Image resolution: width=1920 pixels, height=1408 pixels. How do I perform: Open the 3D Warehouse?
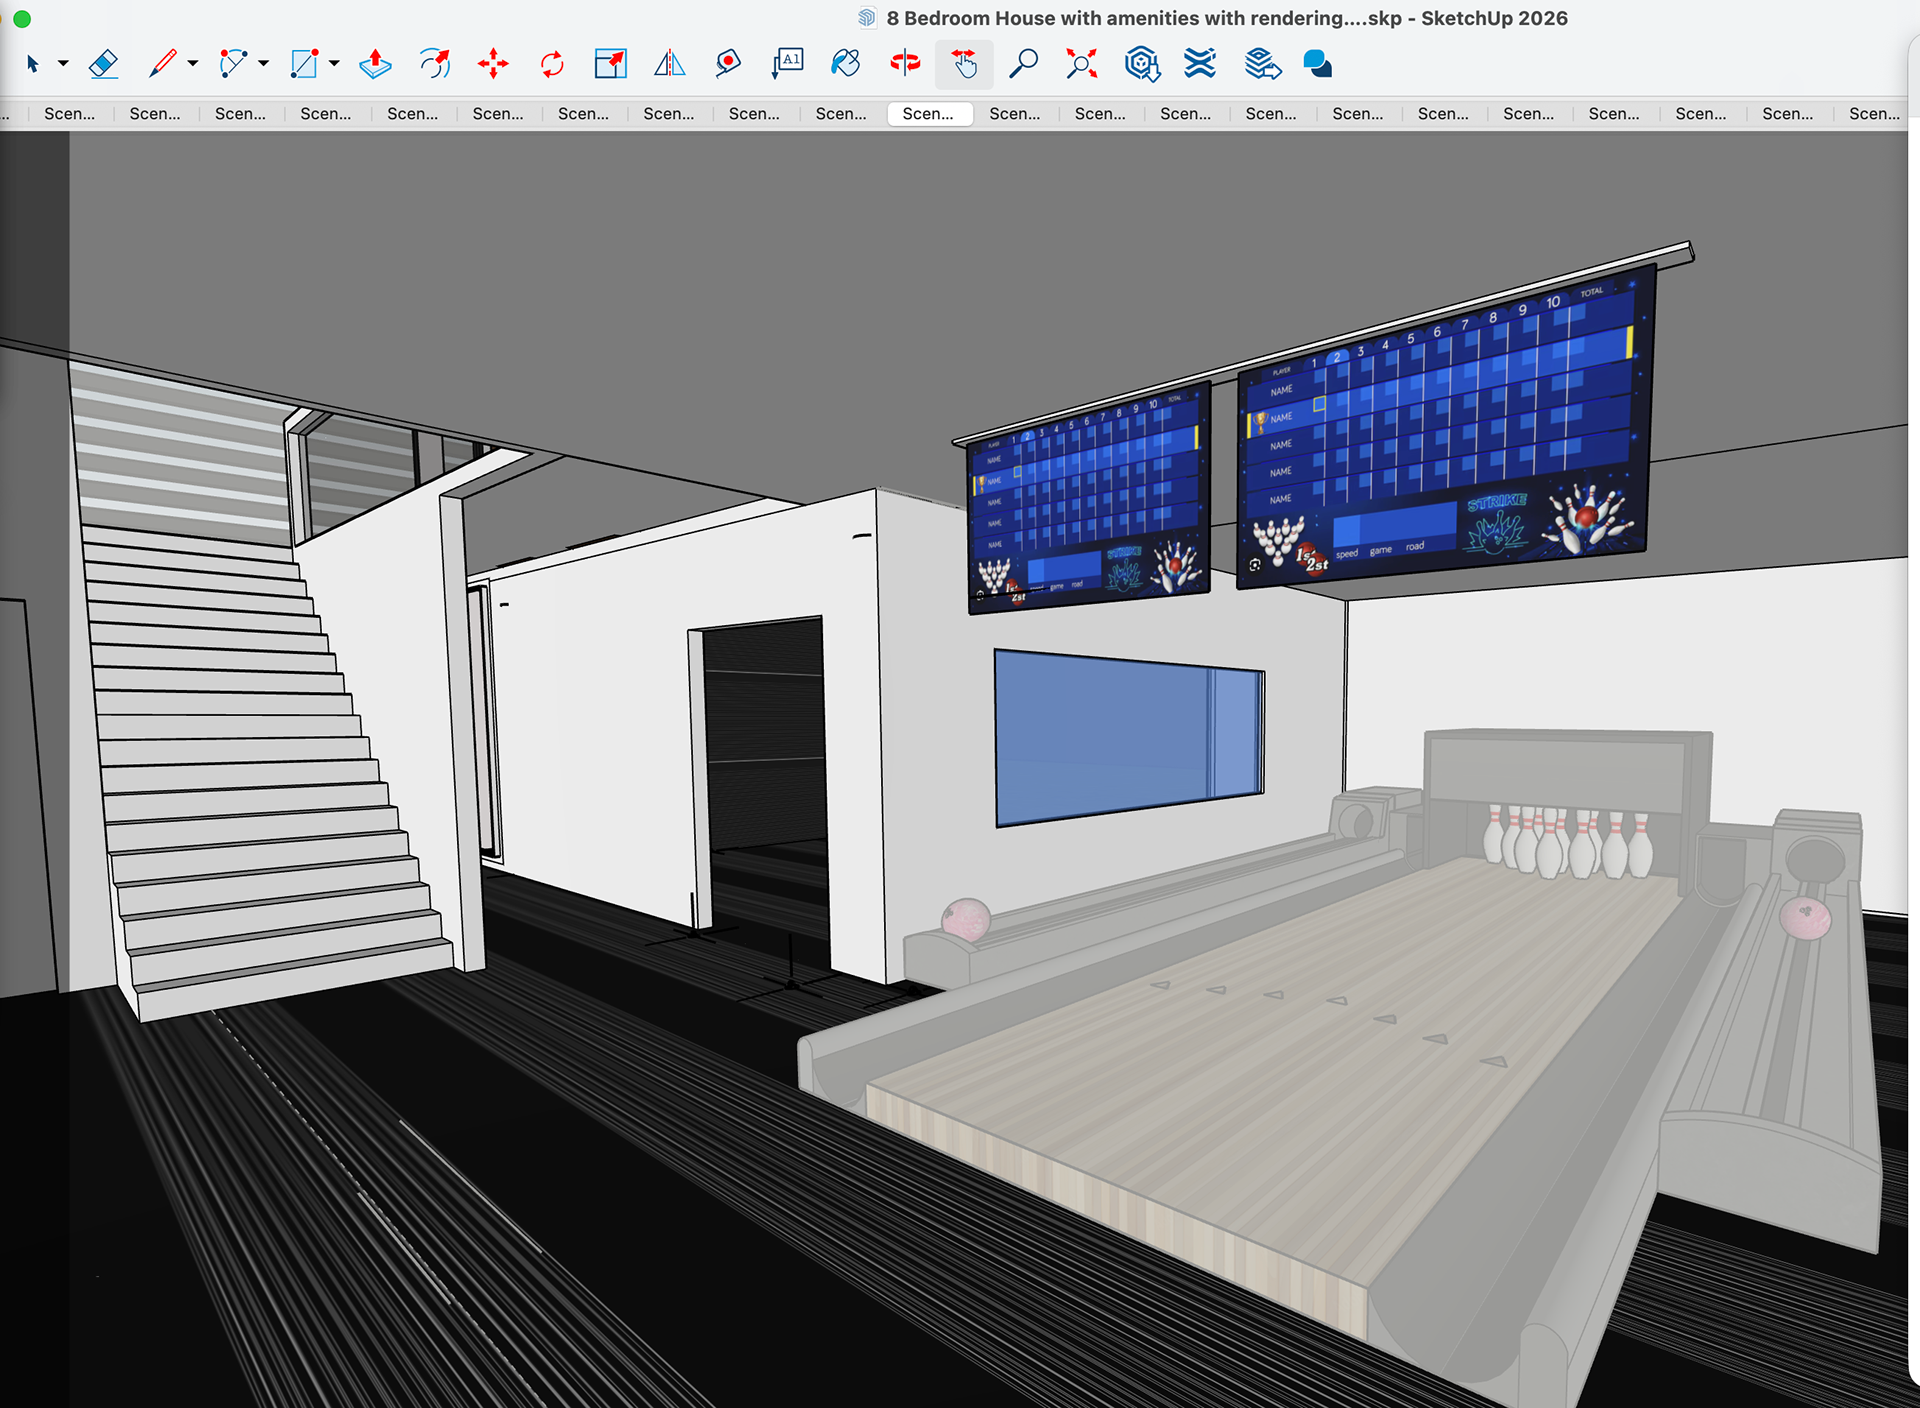(x=1141, y=64)
